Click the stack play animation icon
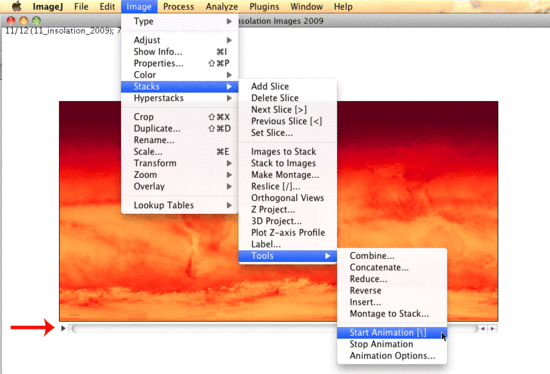Screen dimensions: 550x374 pos(63,328)
